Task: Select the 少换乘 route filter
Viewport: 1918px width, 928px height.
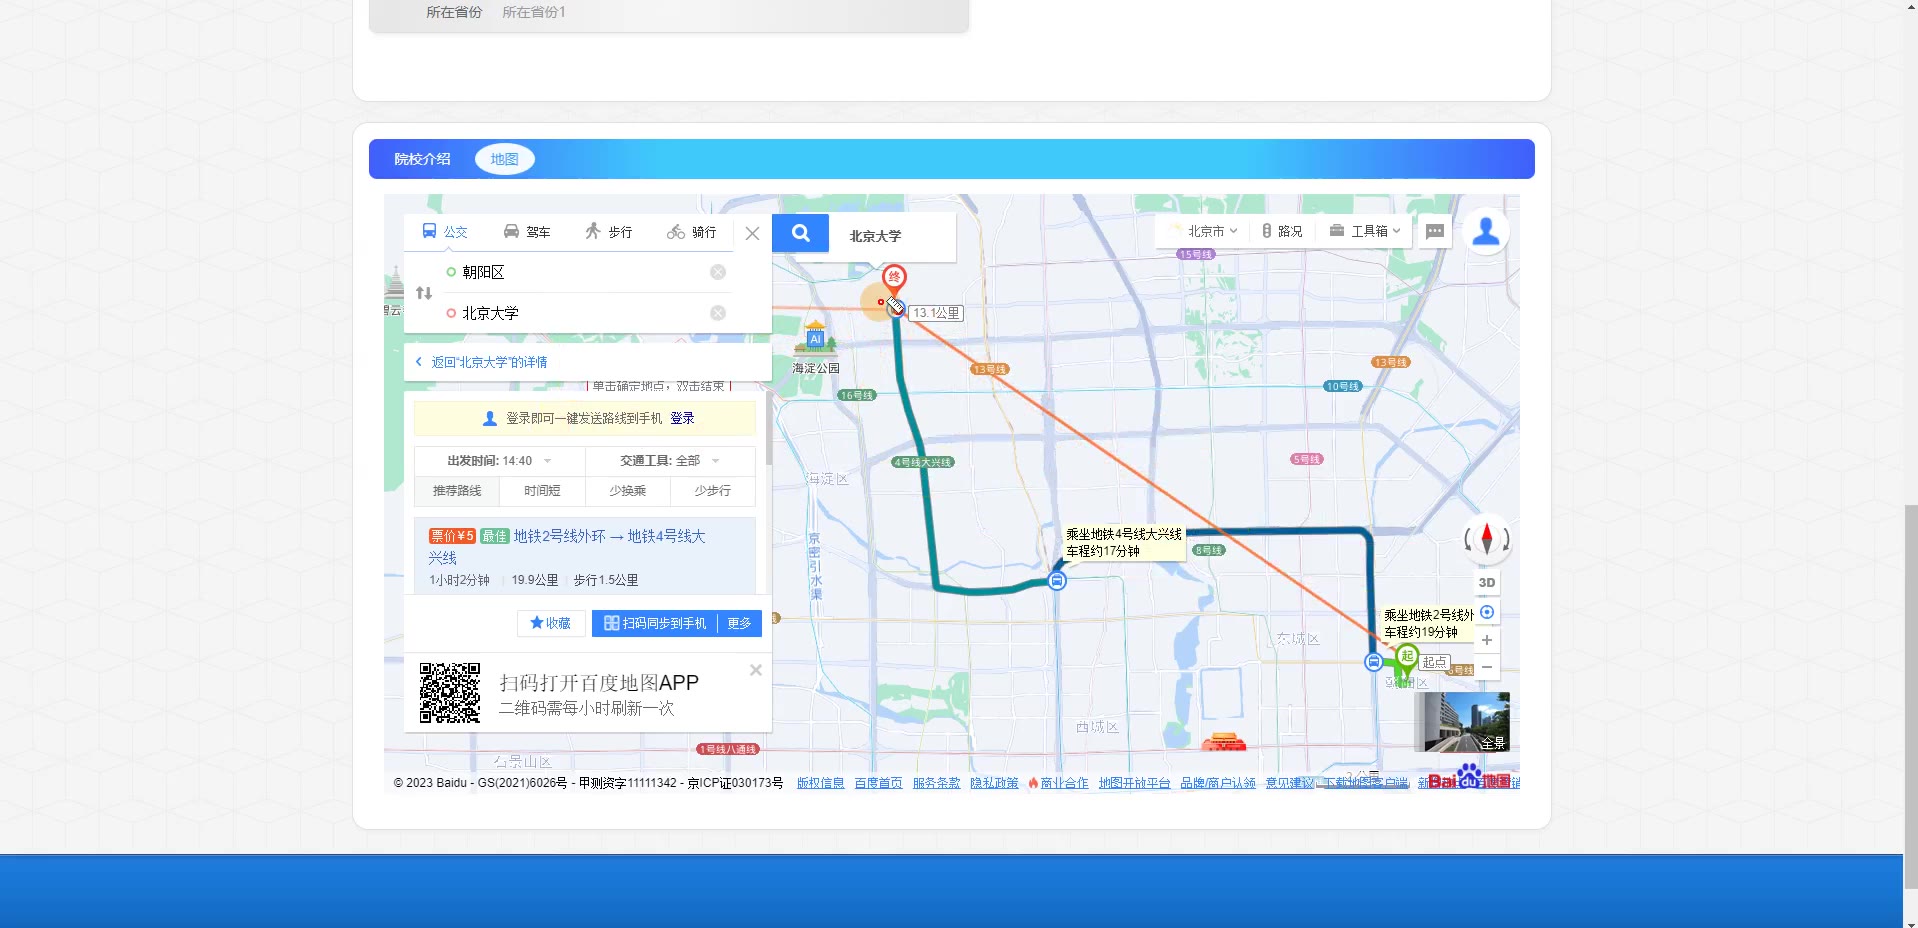Action: (627, 491)
